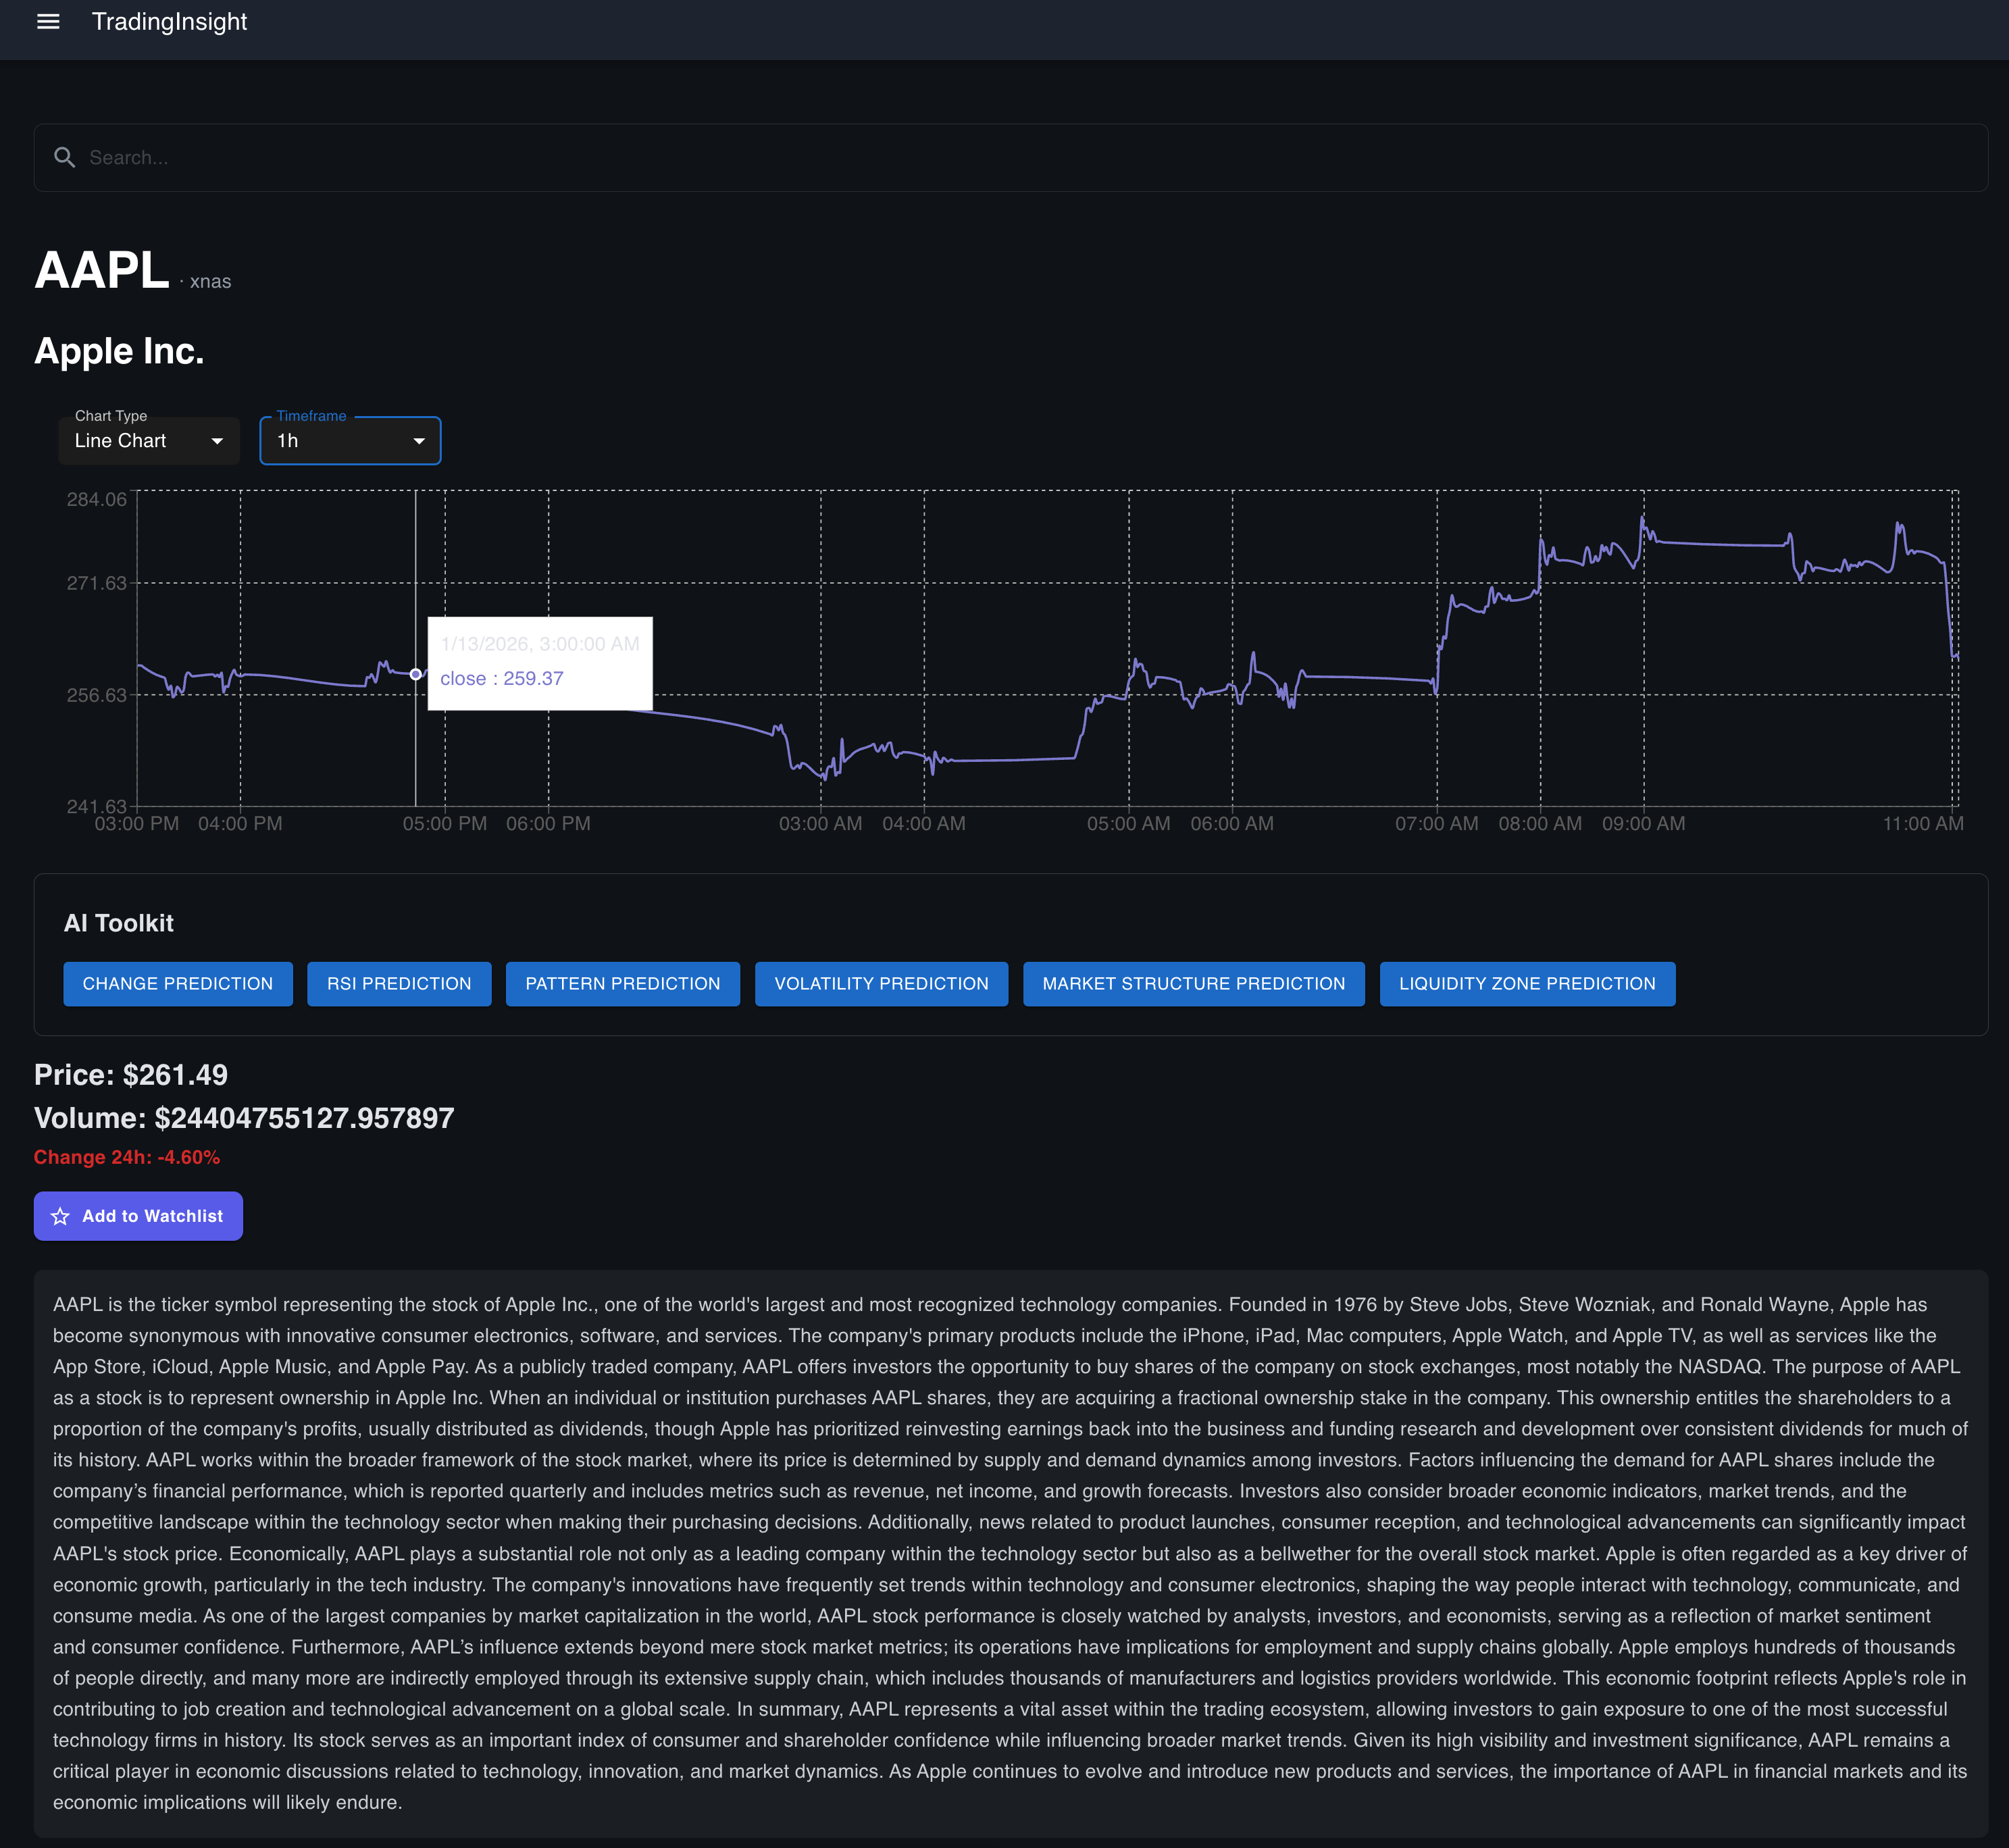Click the VOLATILITY PREDICTION button
This screenshot has height=1848, width=2009.
tap(881, 983)
